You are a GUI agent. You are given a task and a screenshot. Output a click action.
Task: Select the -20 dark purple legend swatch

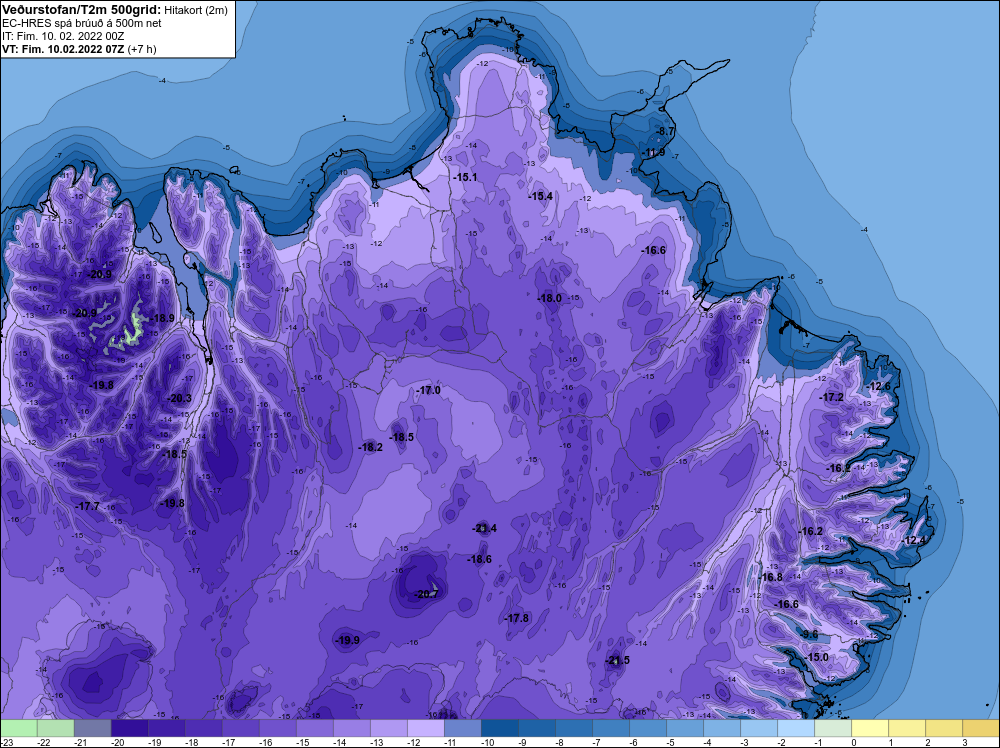tap(129, 728)
